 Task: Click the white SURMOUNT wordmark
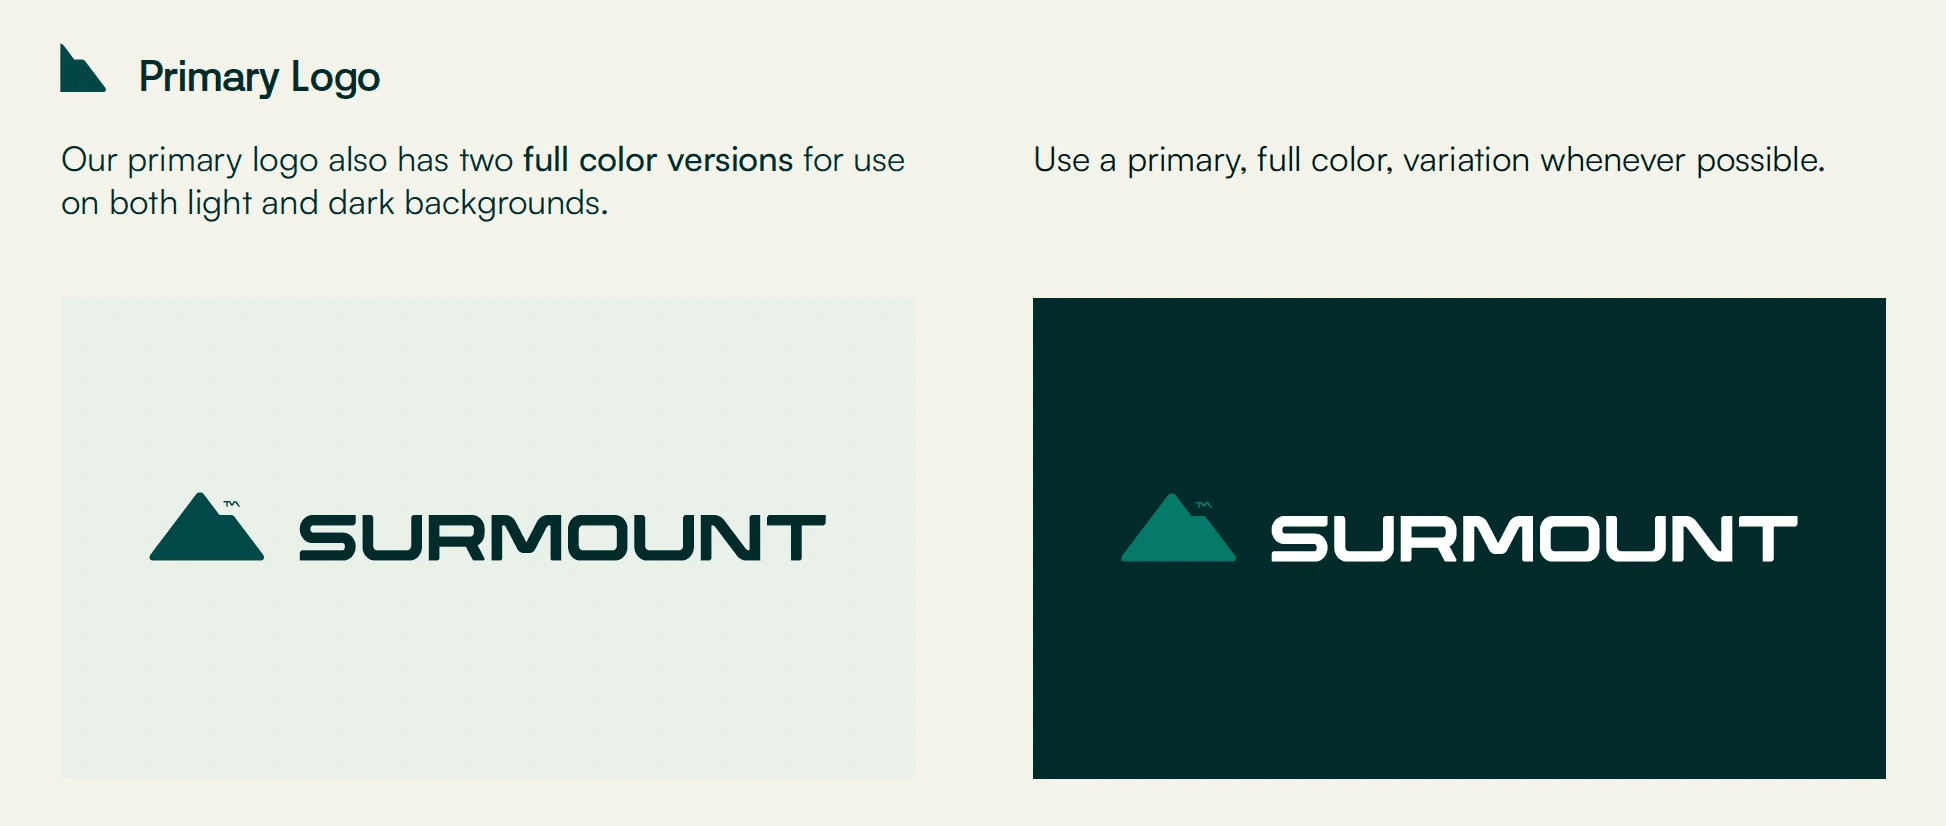click(1534, 539)
